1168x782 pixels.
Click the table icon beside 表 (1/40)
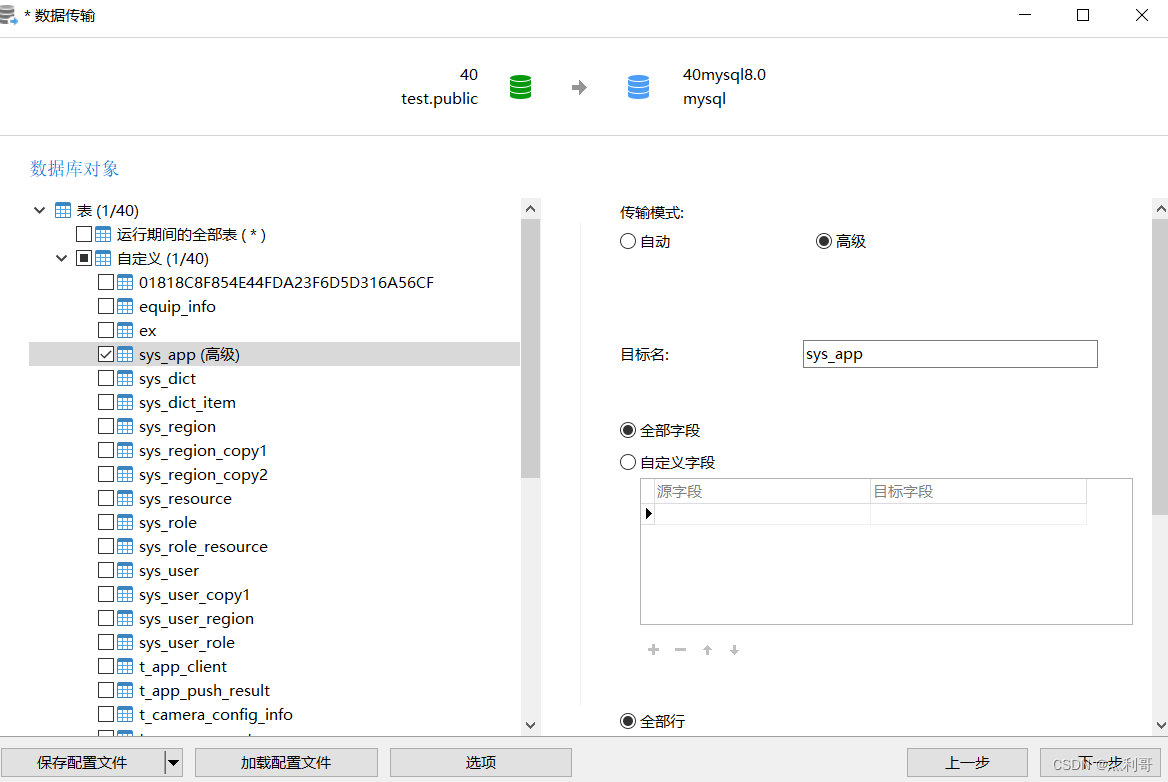(x=61, y=210)
